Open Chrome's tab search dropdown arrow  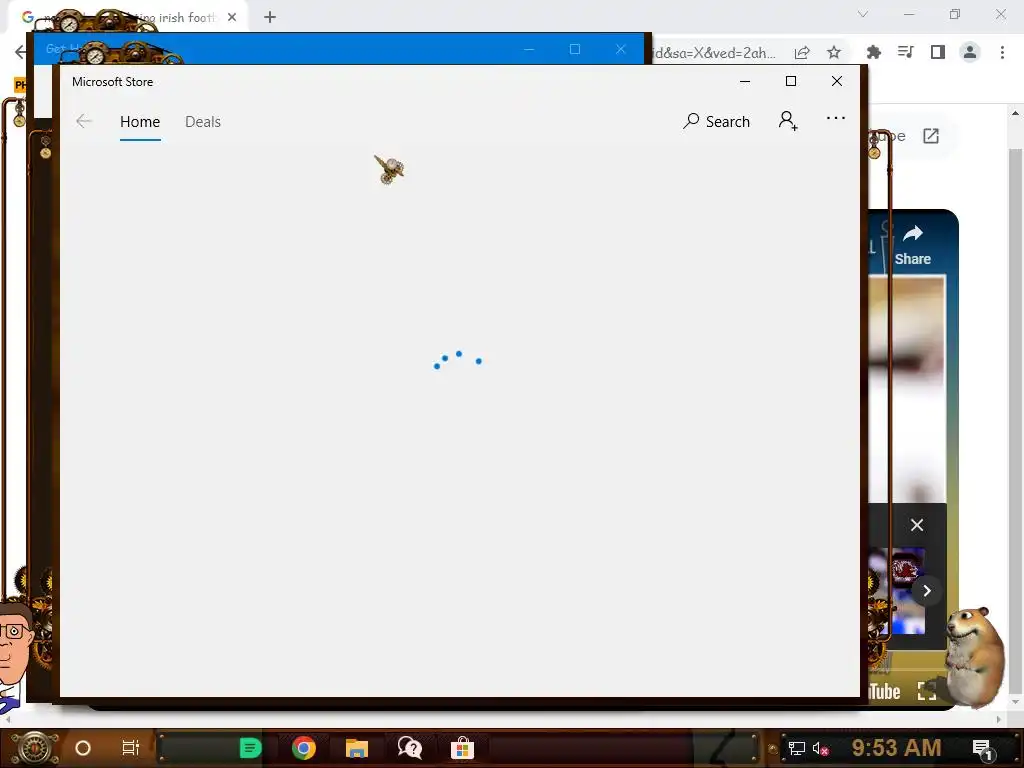863,14
